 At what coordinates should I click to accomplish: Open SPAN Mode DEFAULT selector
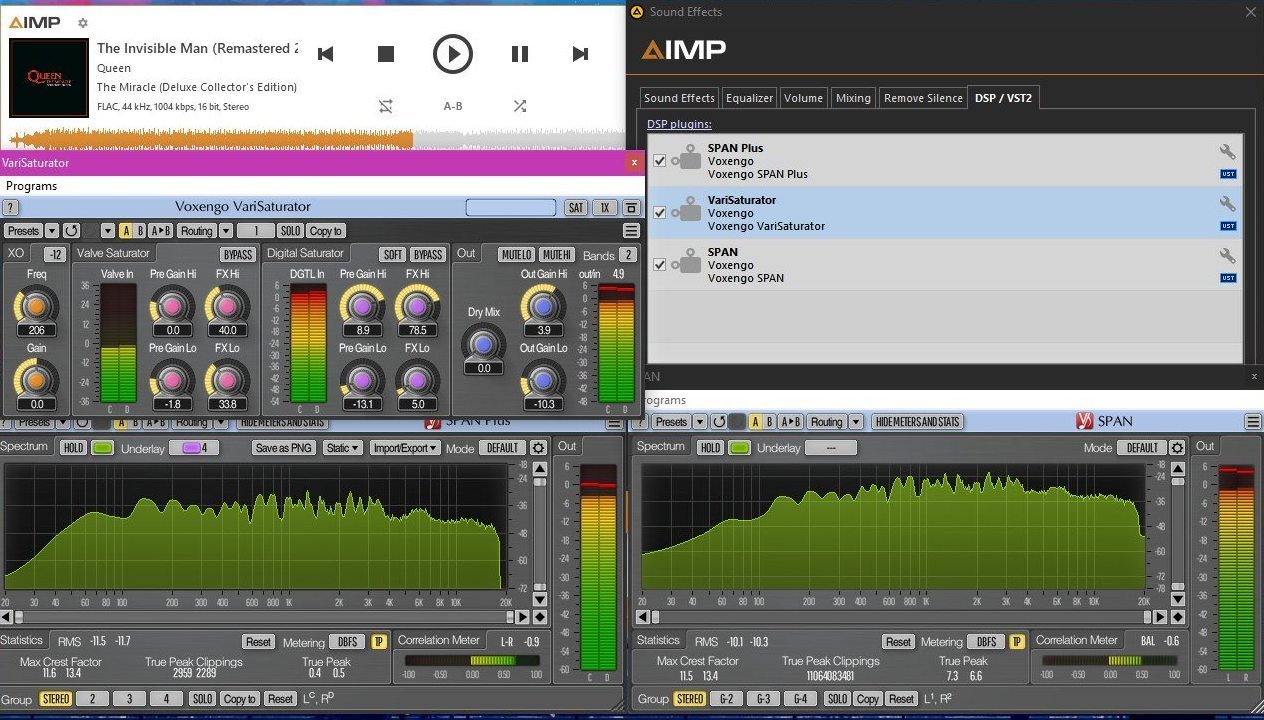1141,448
